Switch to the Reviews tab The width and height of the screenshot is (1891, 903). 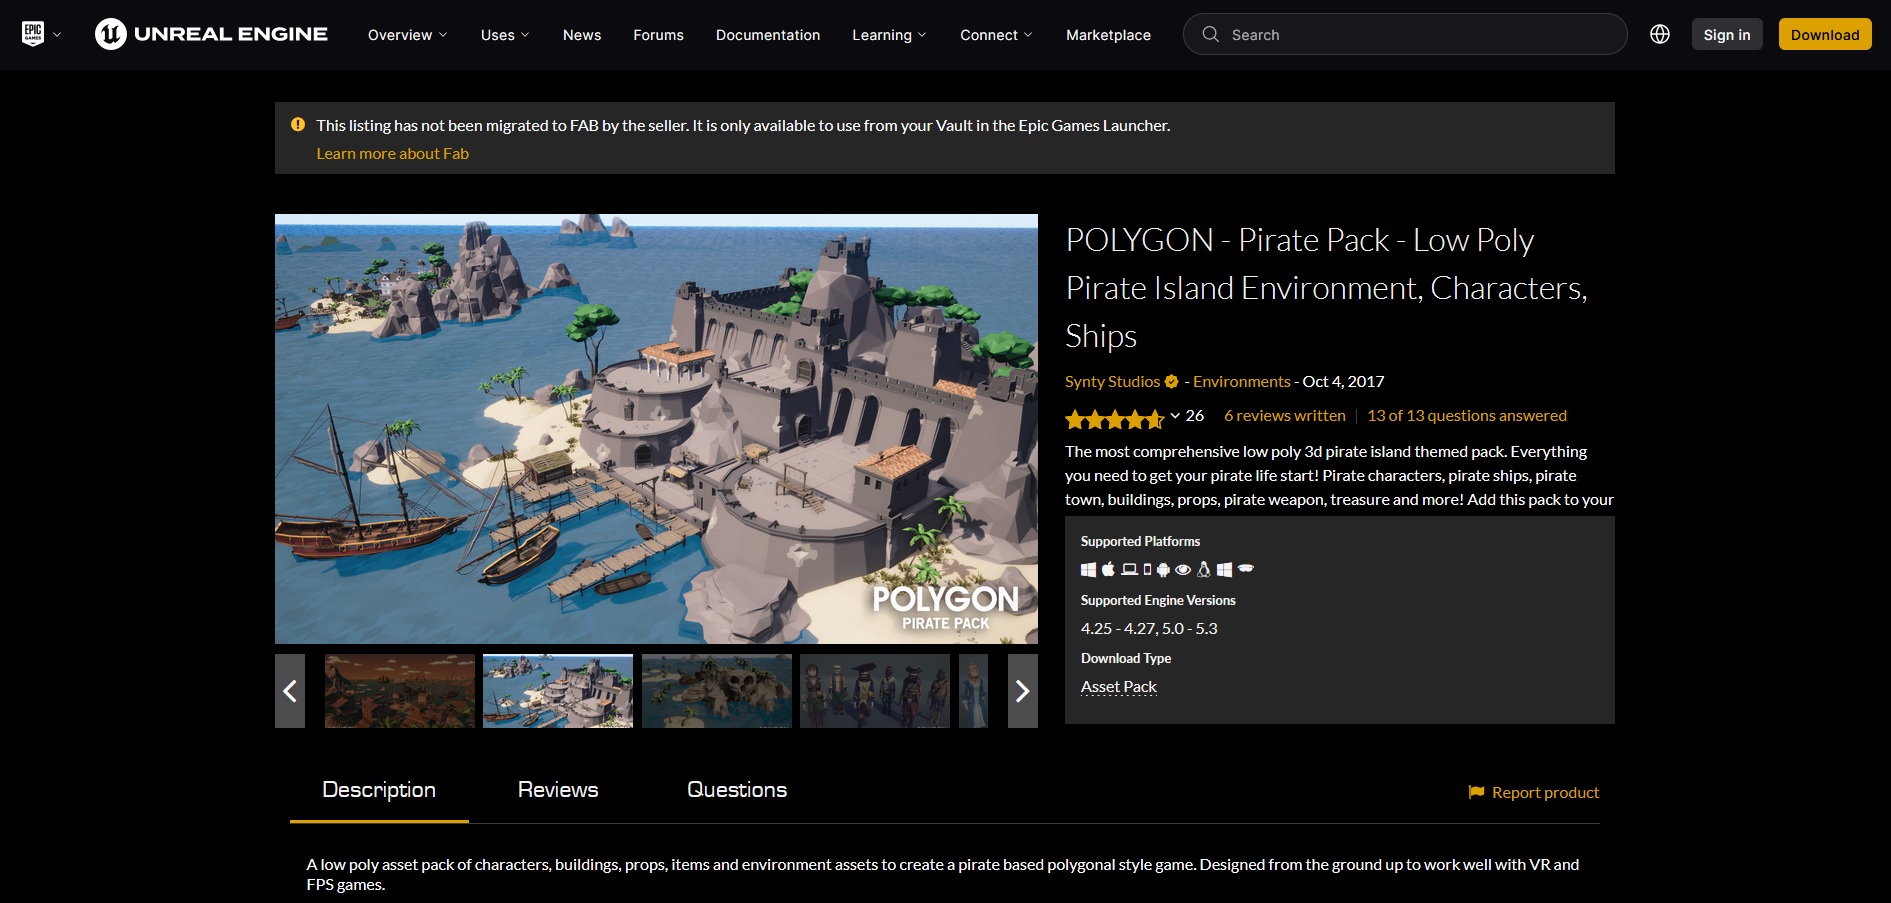(x=558, y=790)
